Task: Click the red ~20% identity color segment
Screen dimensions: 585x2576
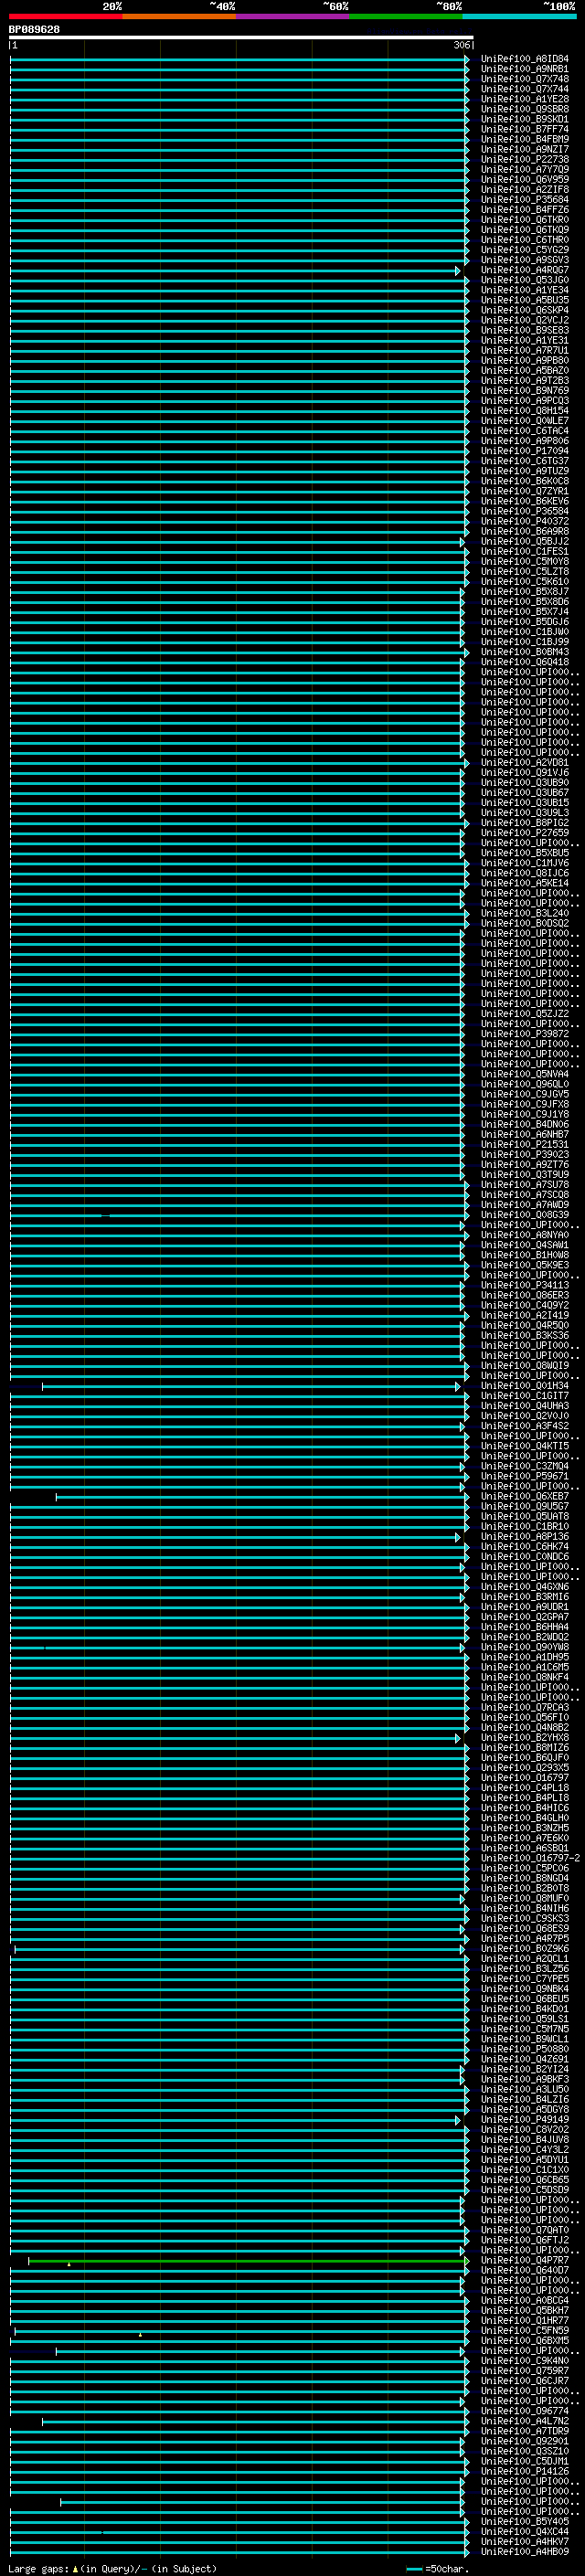Action: (x=66, y=16)
